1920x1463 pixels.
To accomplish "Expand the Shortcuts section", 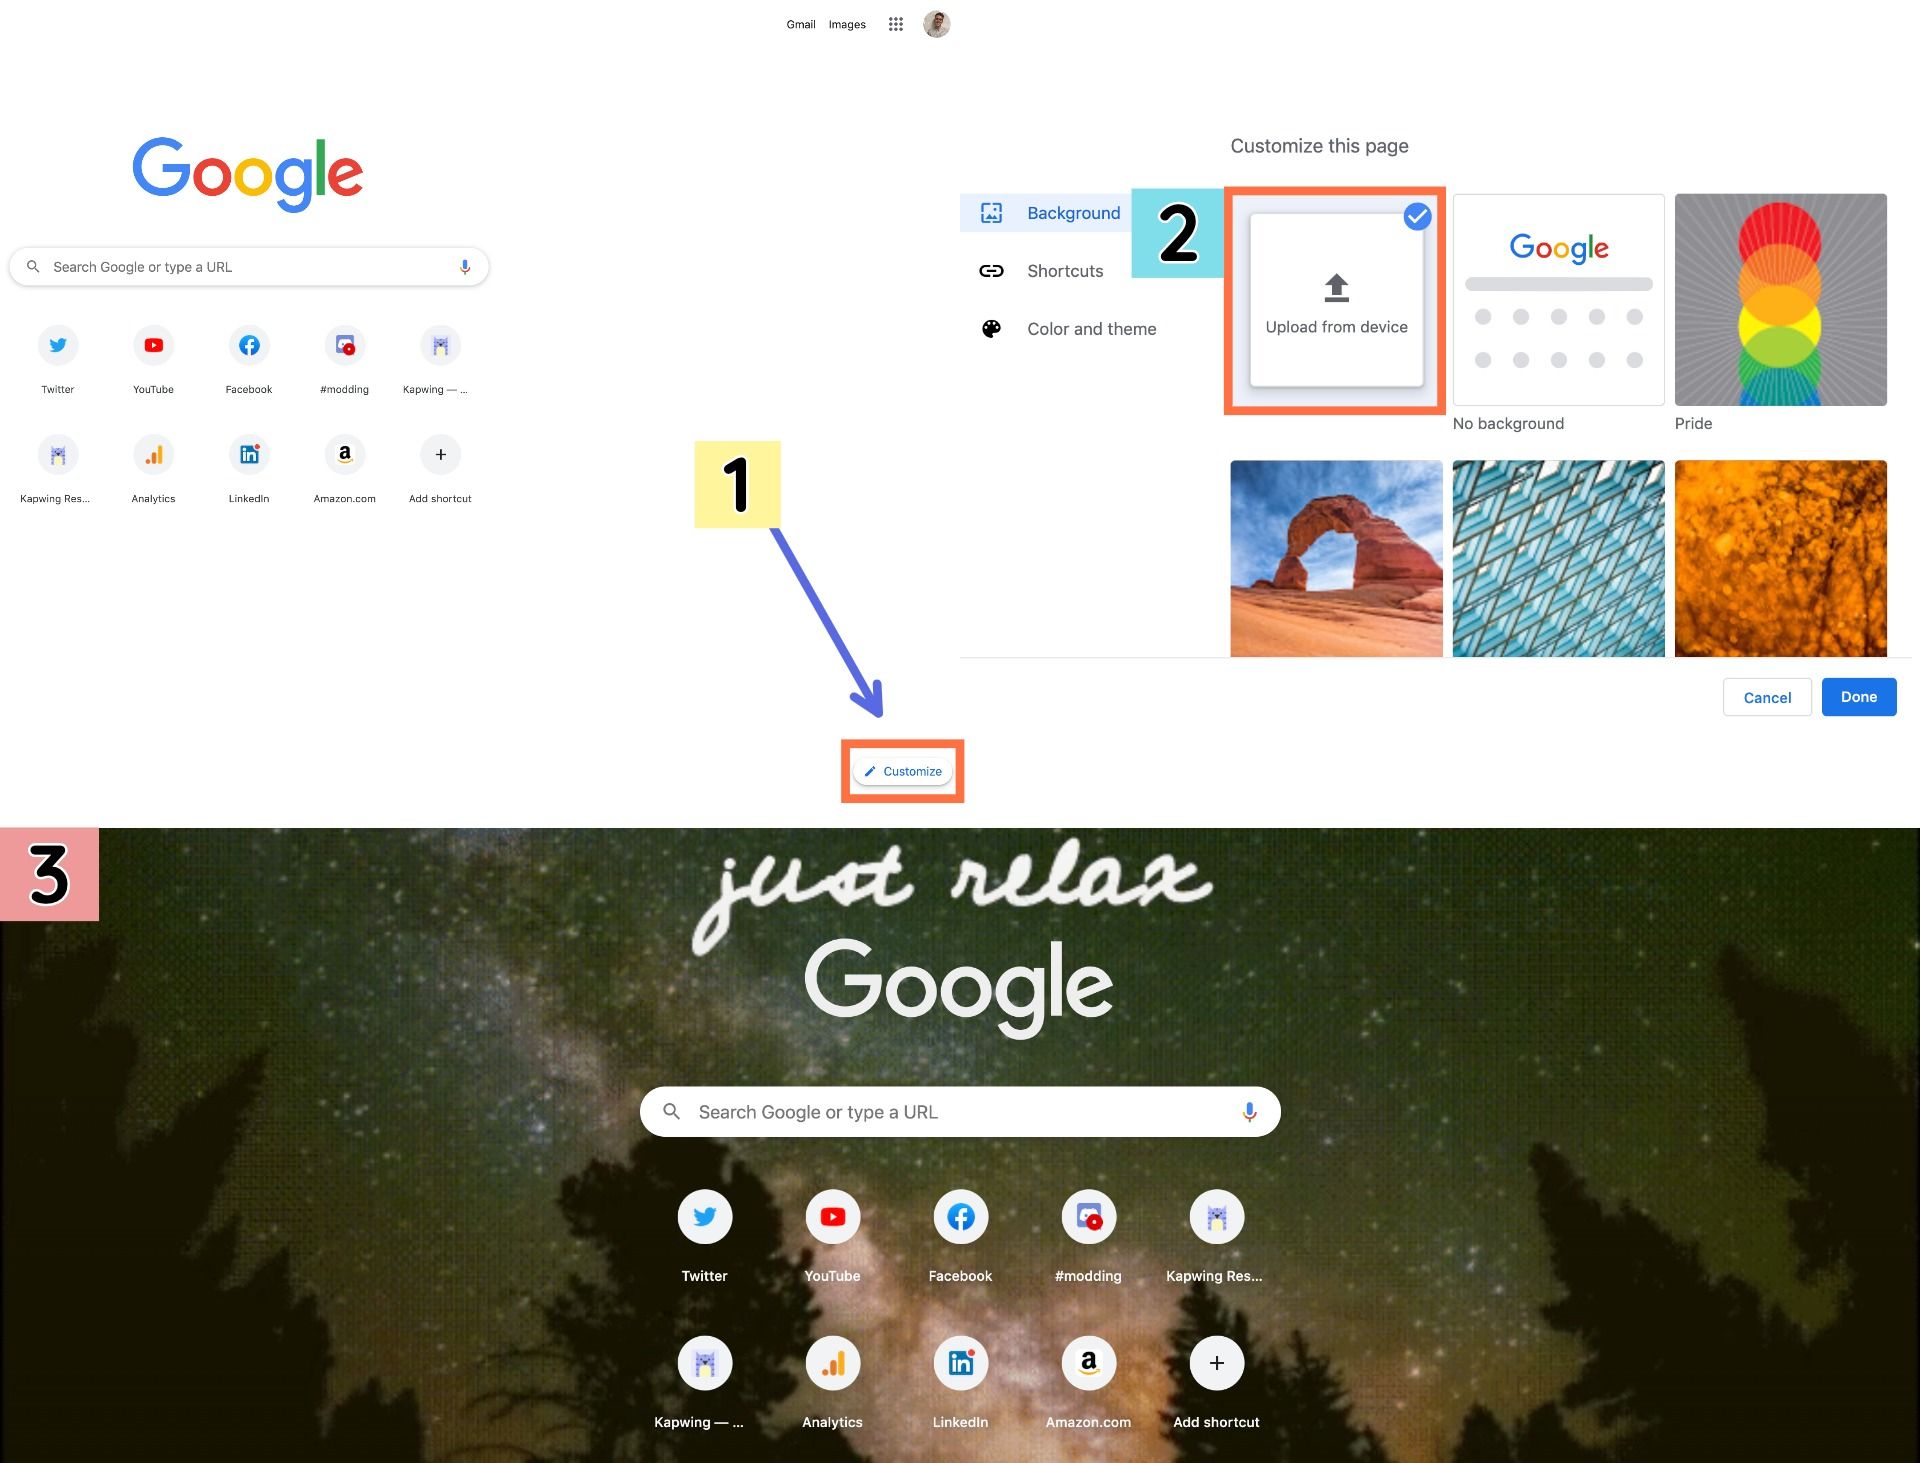I will 1066,269.
